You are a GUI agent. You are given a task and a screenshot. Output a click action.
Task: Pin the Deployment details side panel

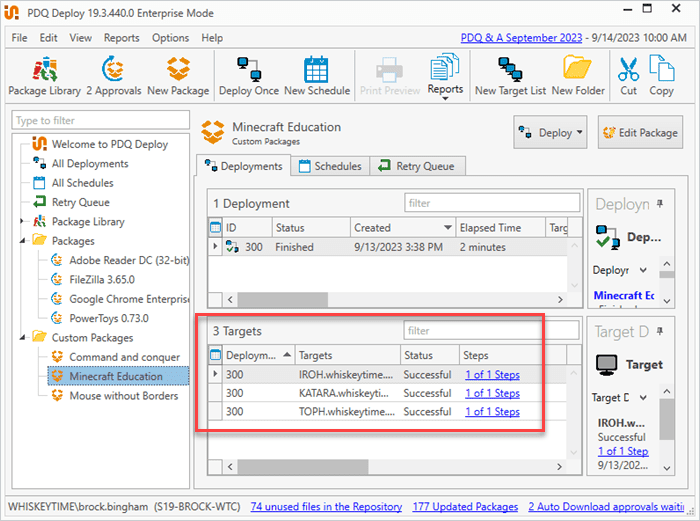(x=660, y=204)
